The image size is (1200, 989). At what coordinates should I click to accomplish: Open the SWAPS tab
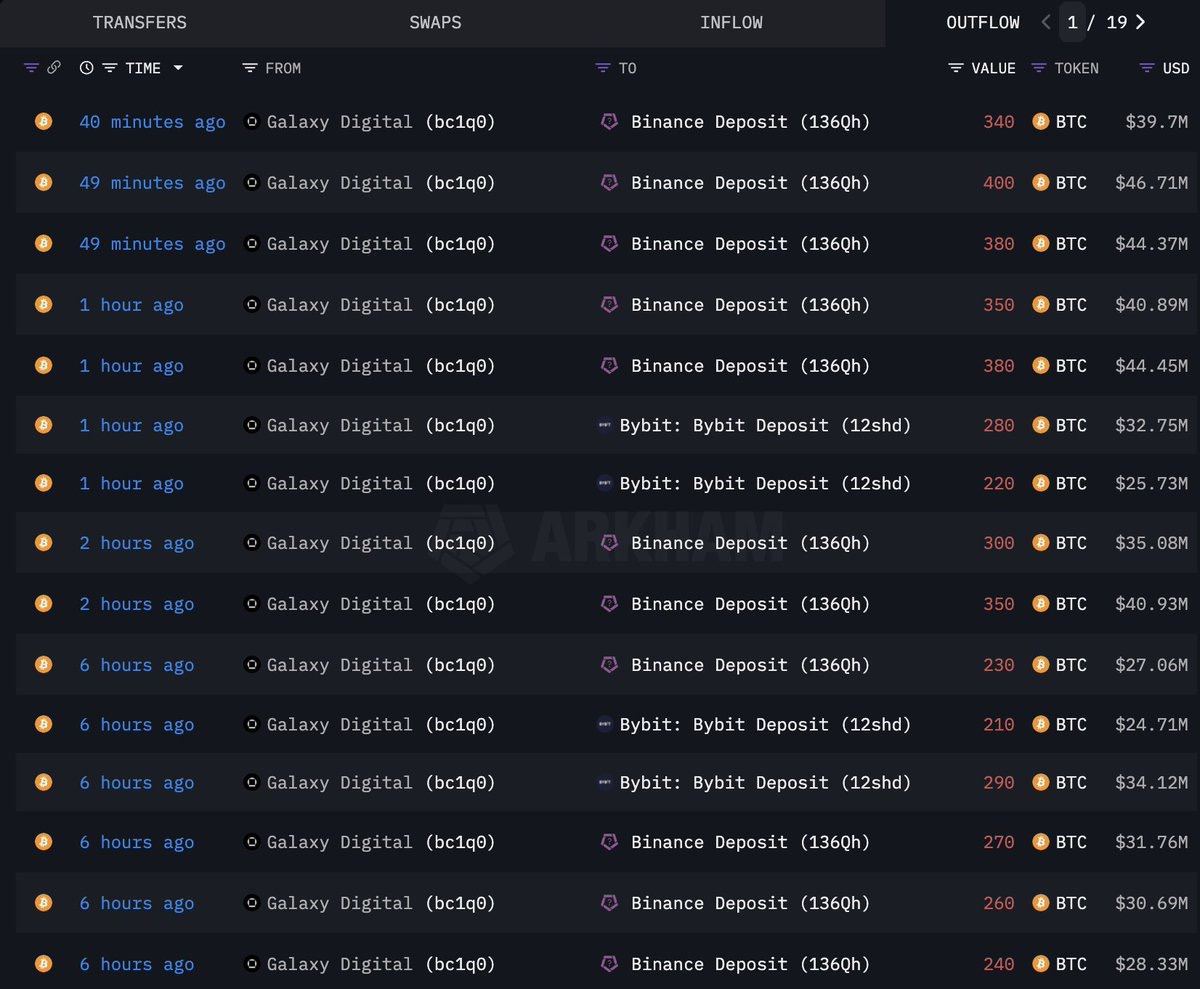pos(435,22)
